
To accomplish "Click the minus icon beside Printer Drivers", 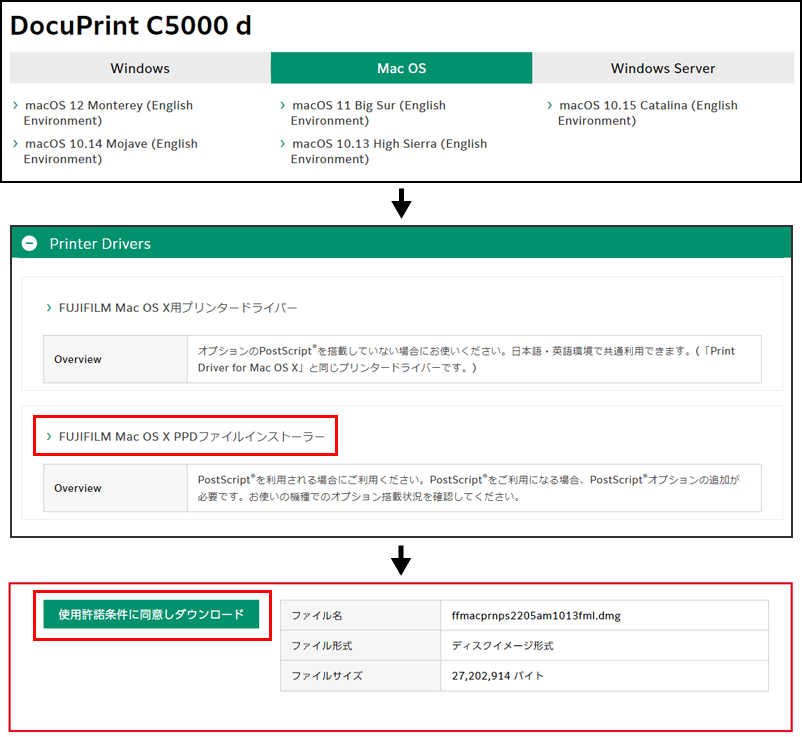I will [x=29, y=243].
